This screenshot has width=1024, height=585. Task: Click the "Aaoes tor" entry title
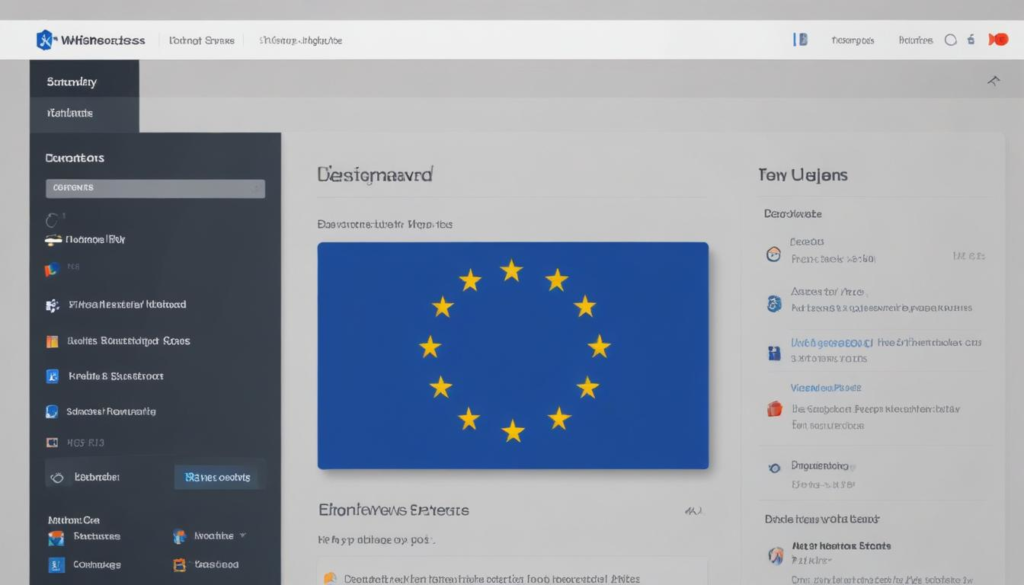click(x=828, y=292)
